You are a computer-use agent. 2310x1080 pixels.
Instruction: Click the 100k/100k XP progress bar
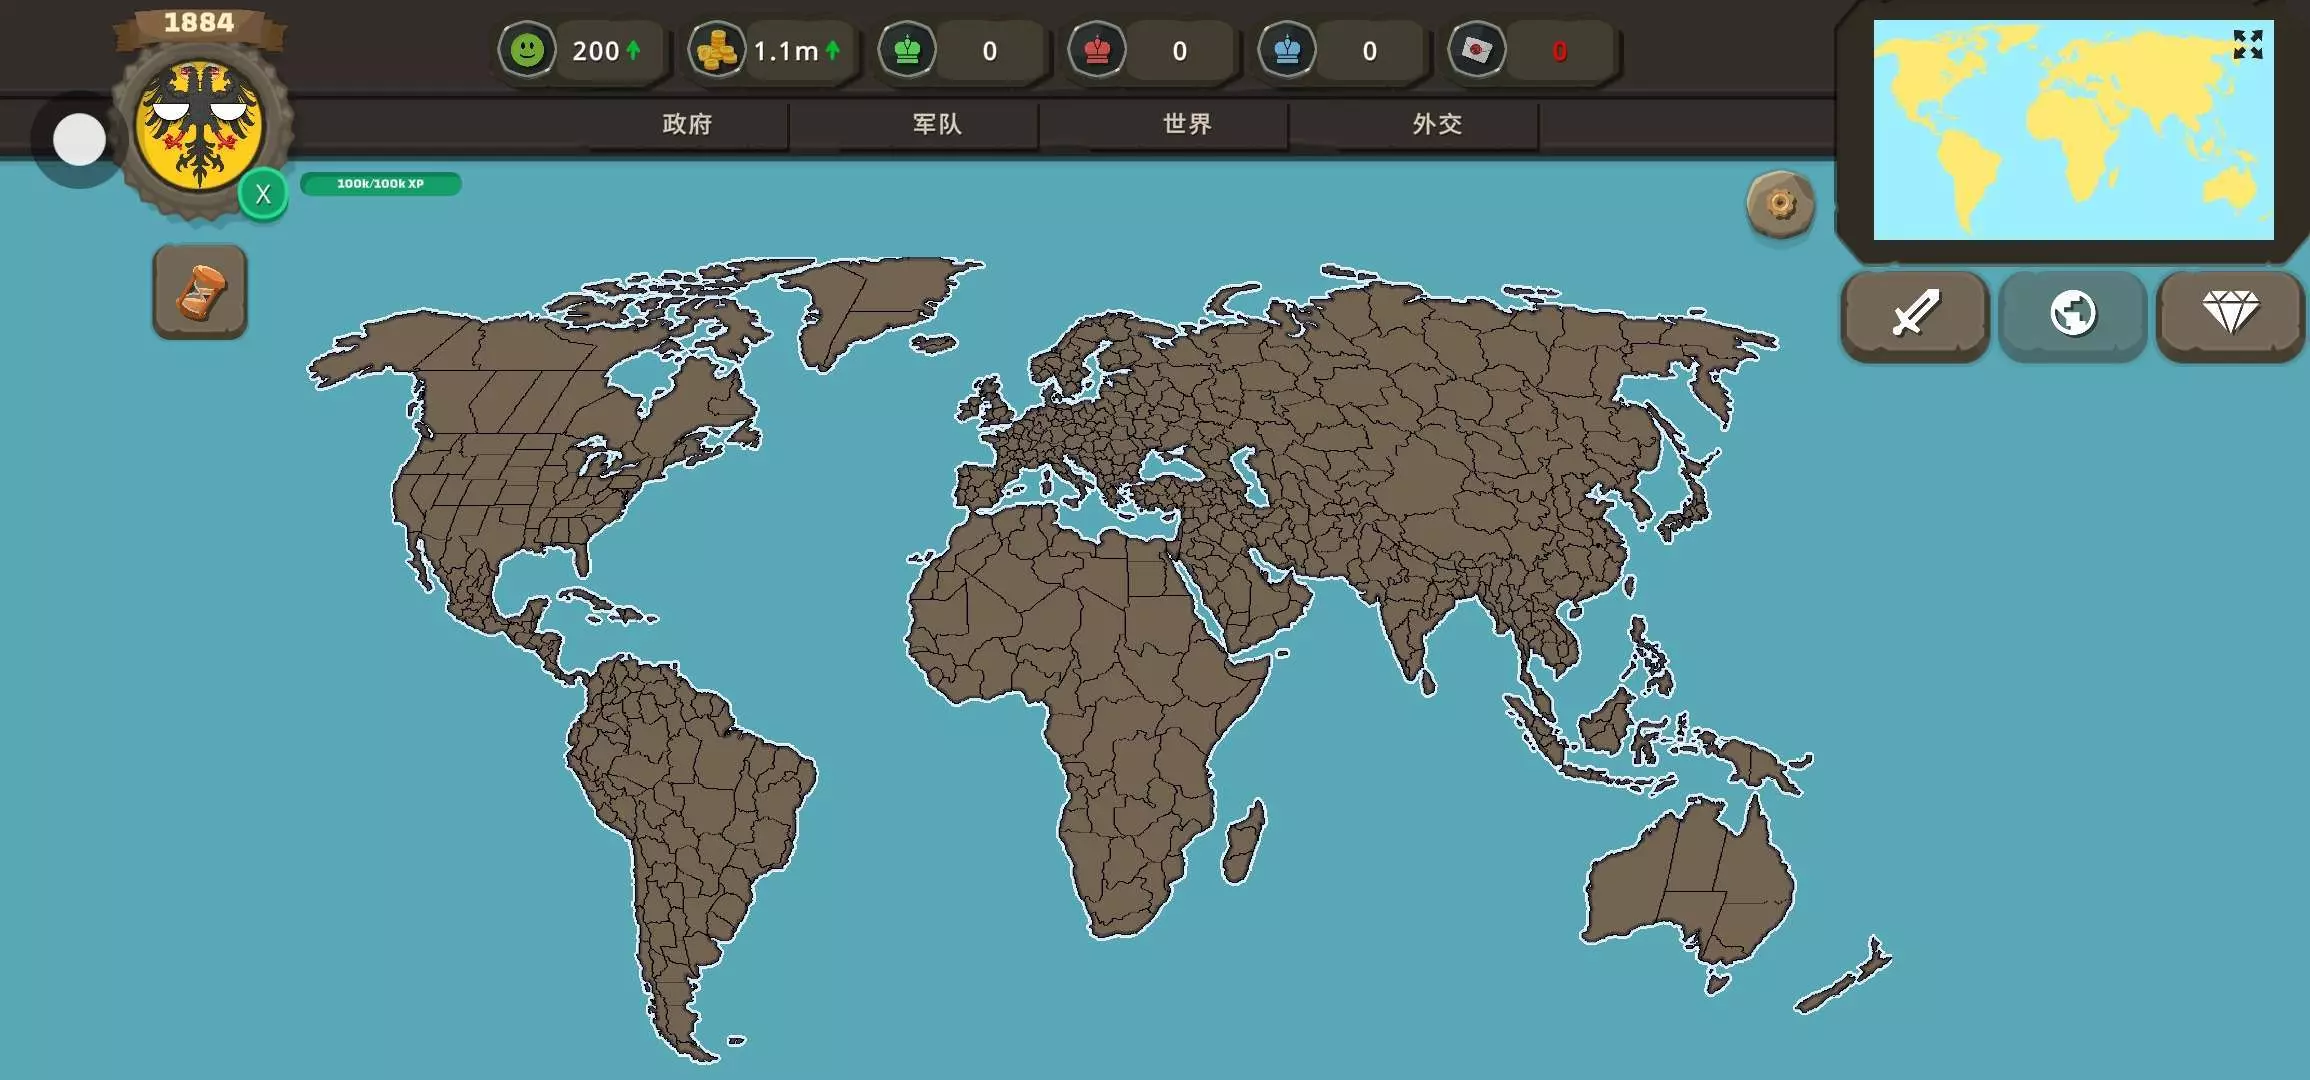pos(380,184)
